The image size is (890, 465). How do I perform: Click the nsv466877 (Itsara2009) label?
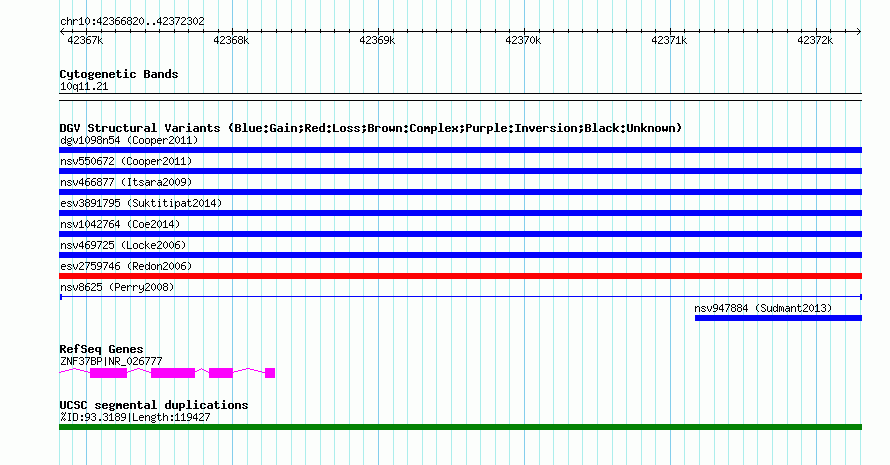pyautogui.click(x=126, y=182)
